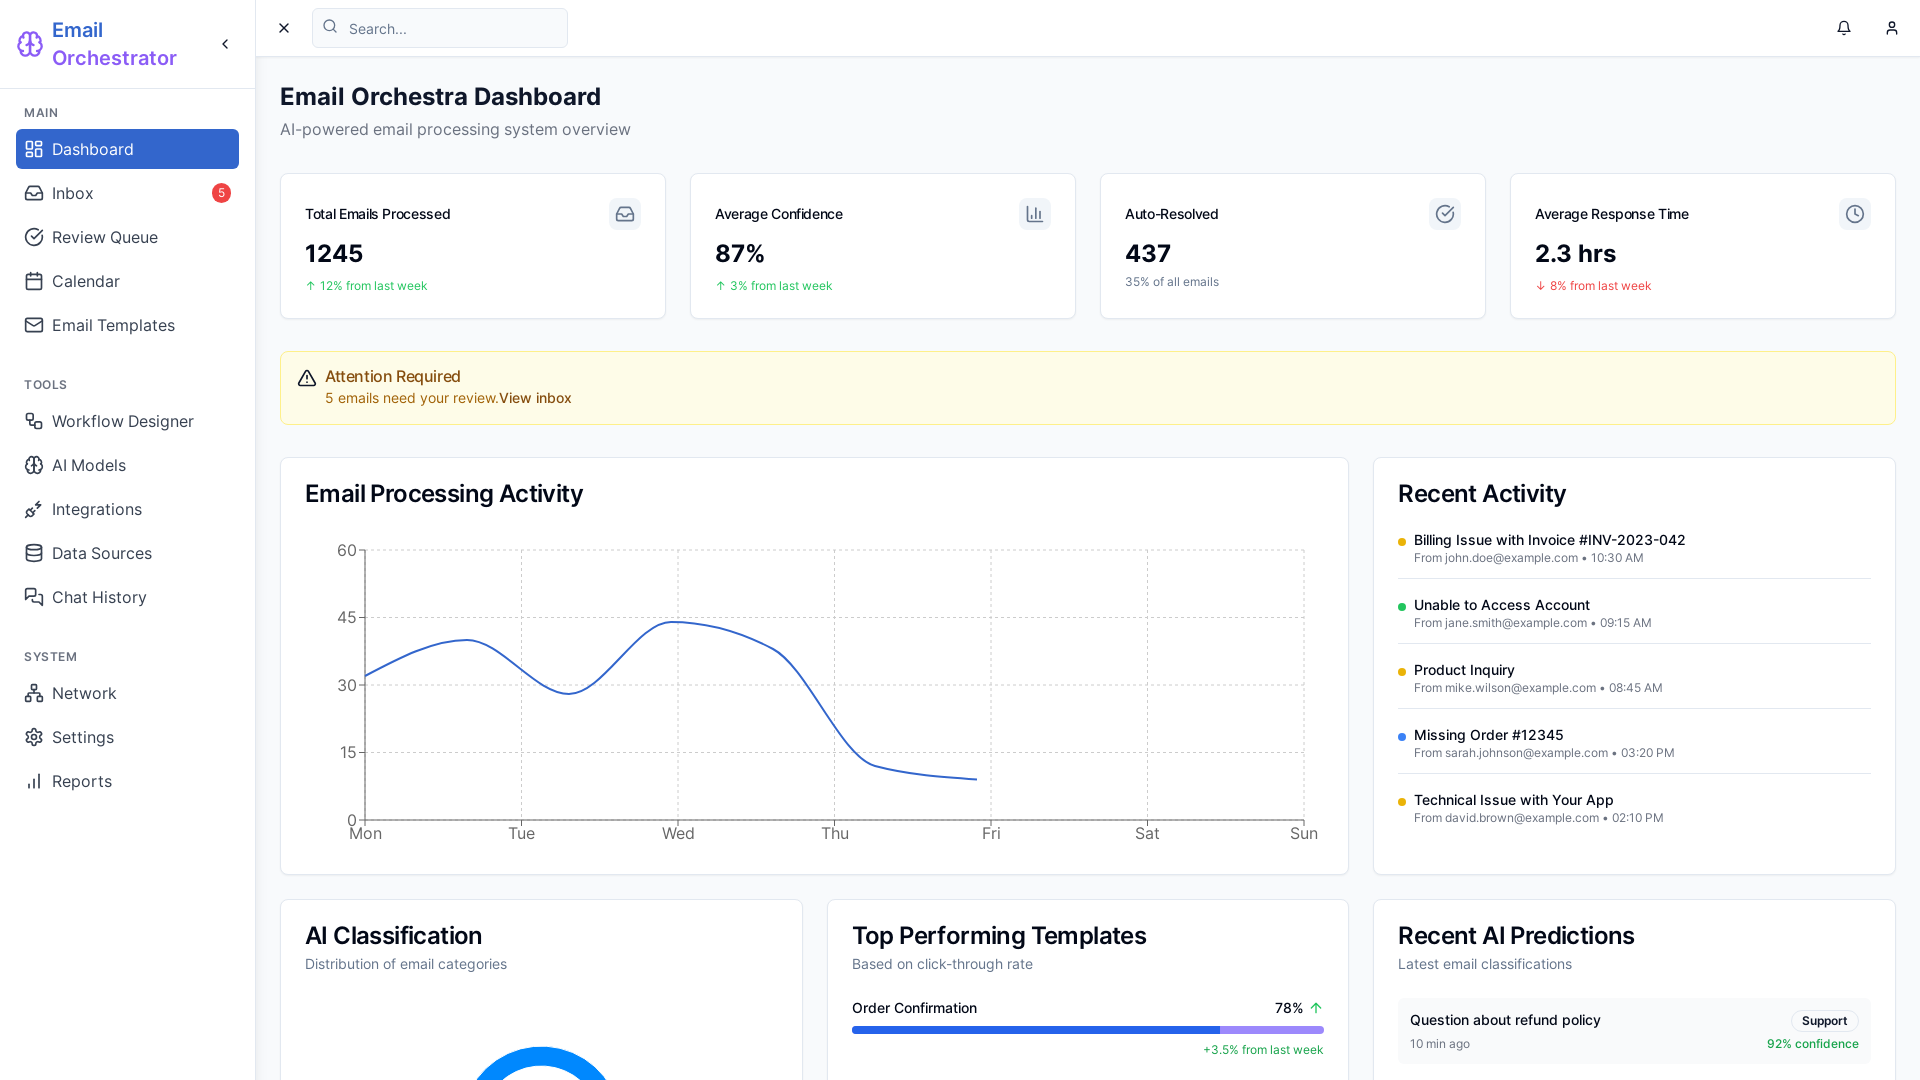Open Review Queue from sidebar

pos(127,237)
